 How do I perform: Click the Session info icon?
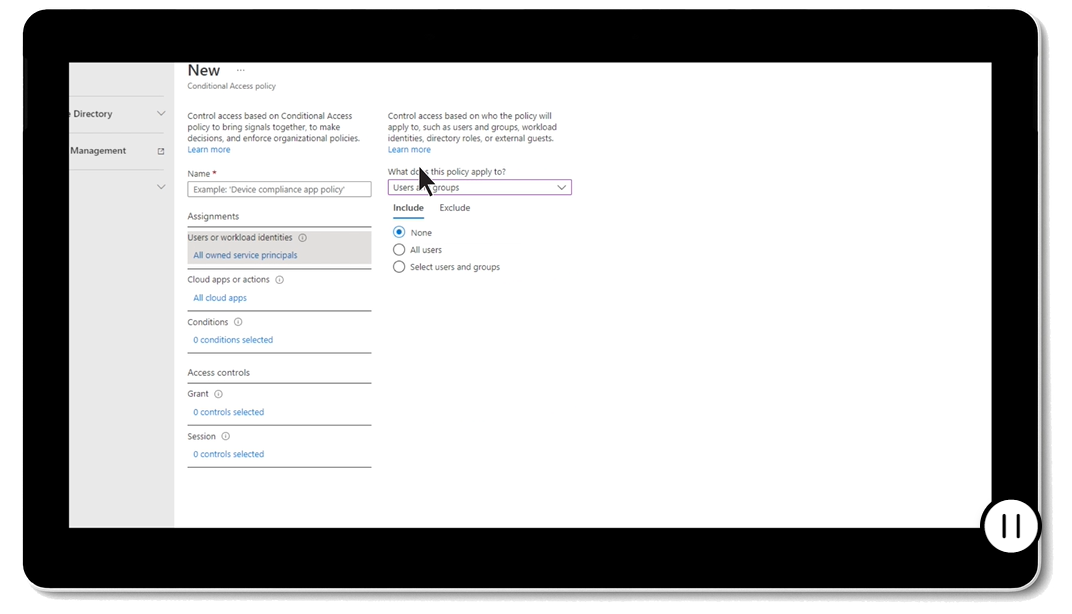[x=225, y=436]
